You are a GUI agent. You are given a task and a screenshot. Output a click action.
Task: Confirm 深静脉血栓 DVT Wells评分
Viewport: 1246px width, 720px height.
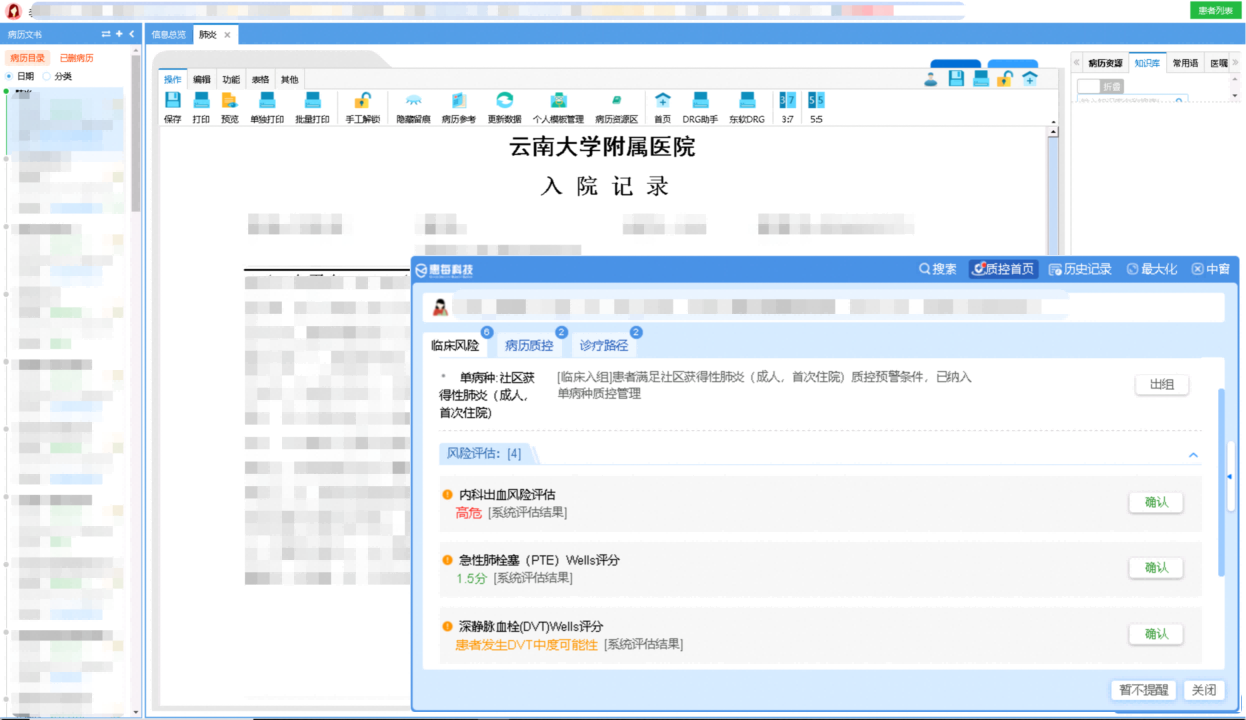pyautogui.click(x=1156, y=634)
